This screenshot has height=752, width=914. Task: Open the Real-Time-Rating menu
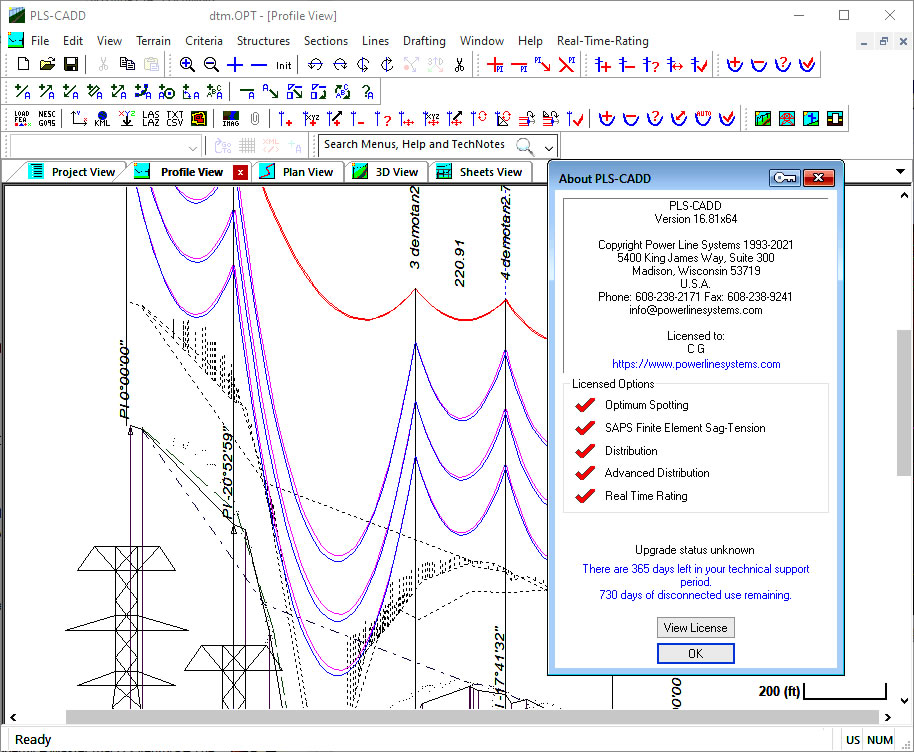[x=603, y=41]
